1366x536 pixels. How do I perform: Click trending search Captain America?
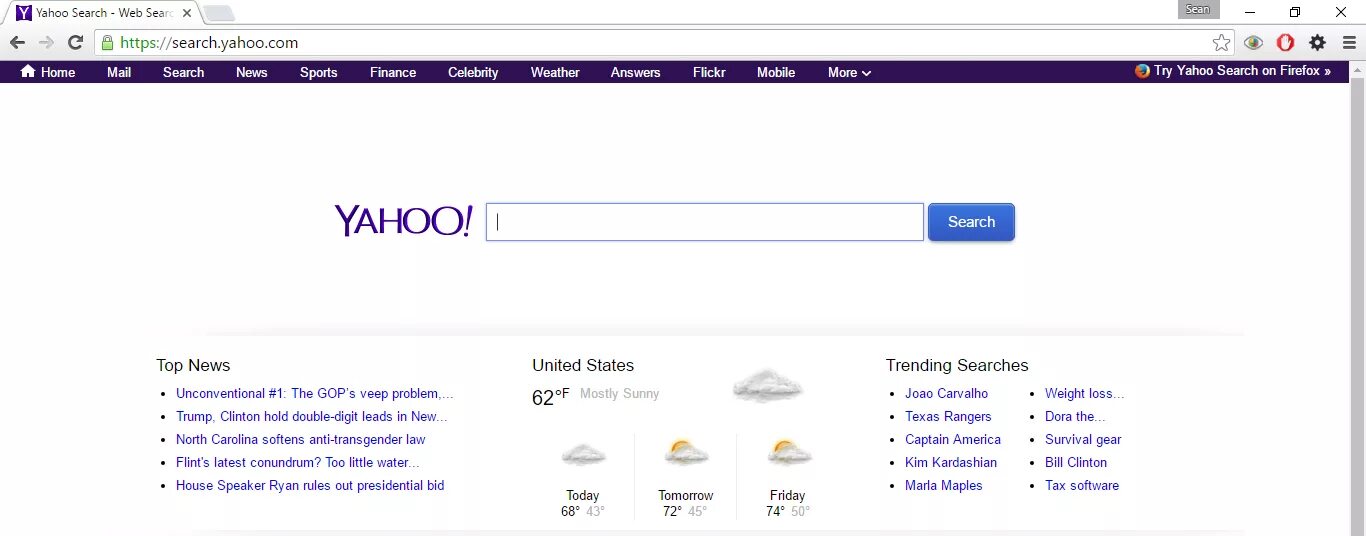[x=953, y=439]
